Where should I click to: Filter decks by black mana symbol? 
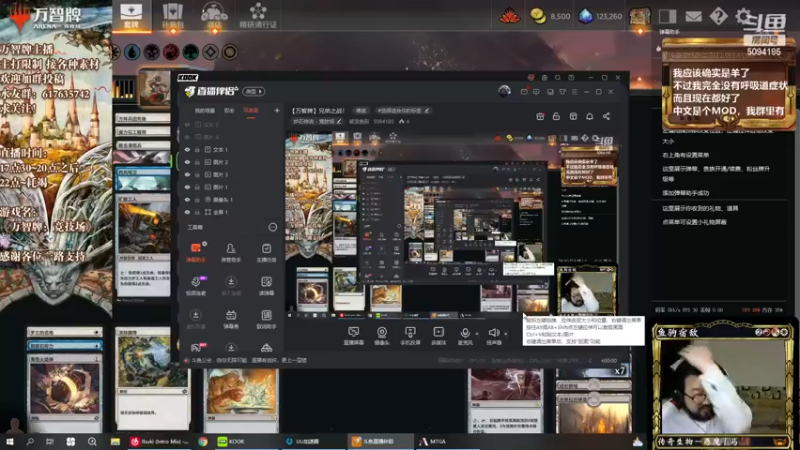pos(152,52)
